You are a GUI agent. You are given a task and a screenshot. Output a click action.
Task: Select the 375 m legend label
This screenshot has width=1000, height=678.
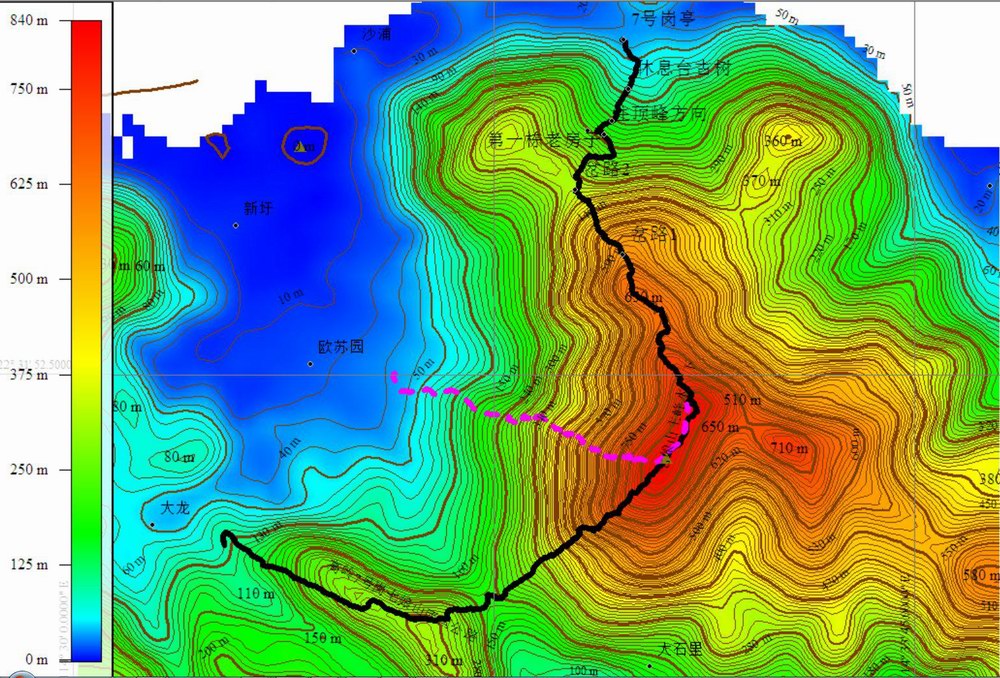coord(29,374)
